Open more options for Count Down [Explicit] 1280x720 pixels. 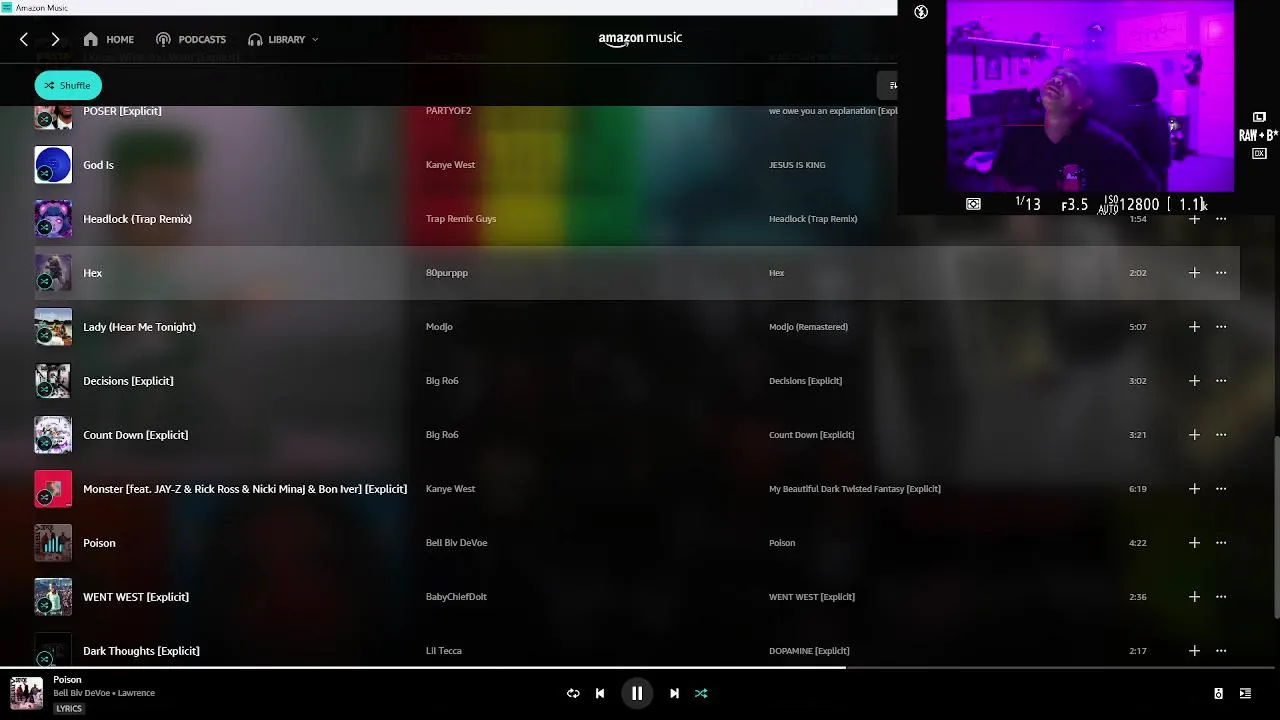pyautogui.click(x=1221, y=435)
